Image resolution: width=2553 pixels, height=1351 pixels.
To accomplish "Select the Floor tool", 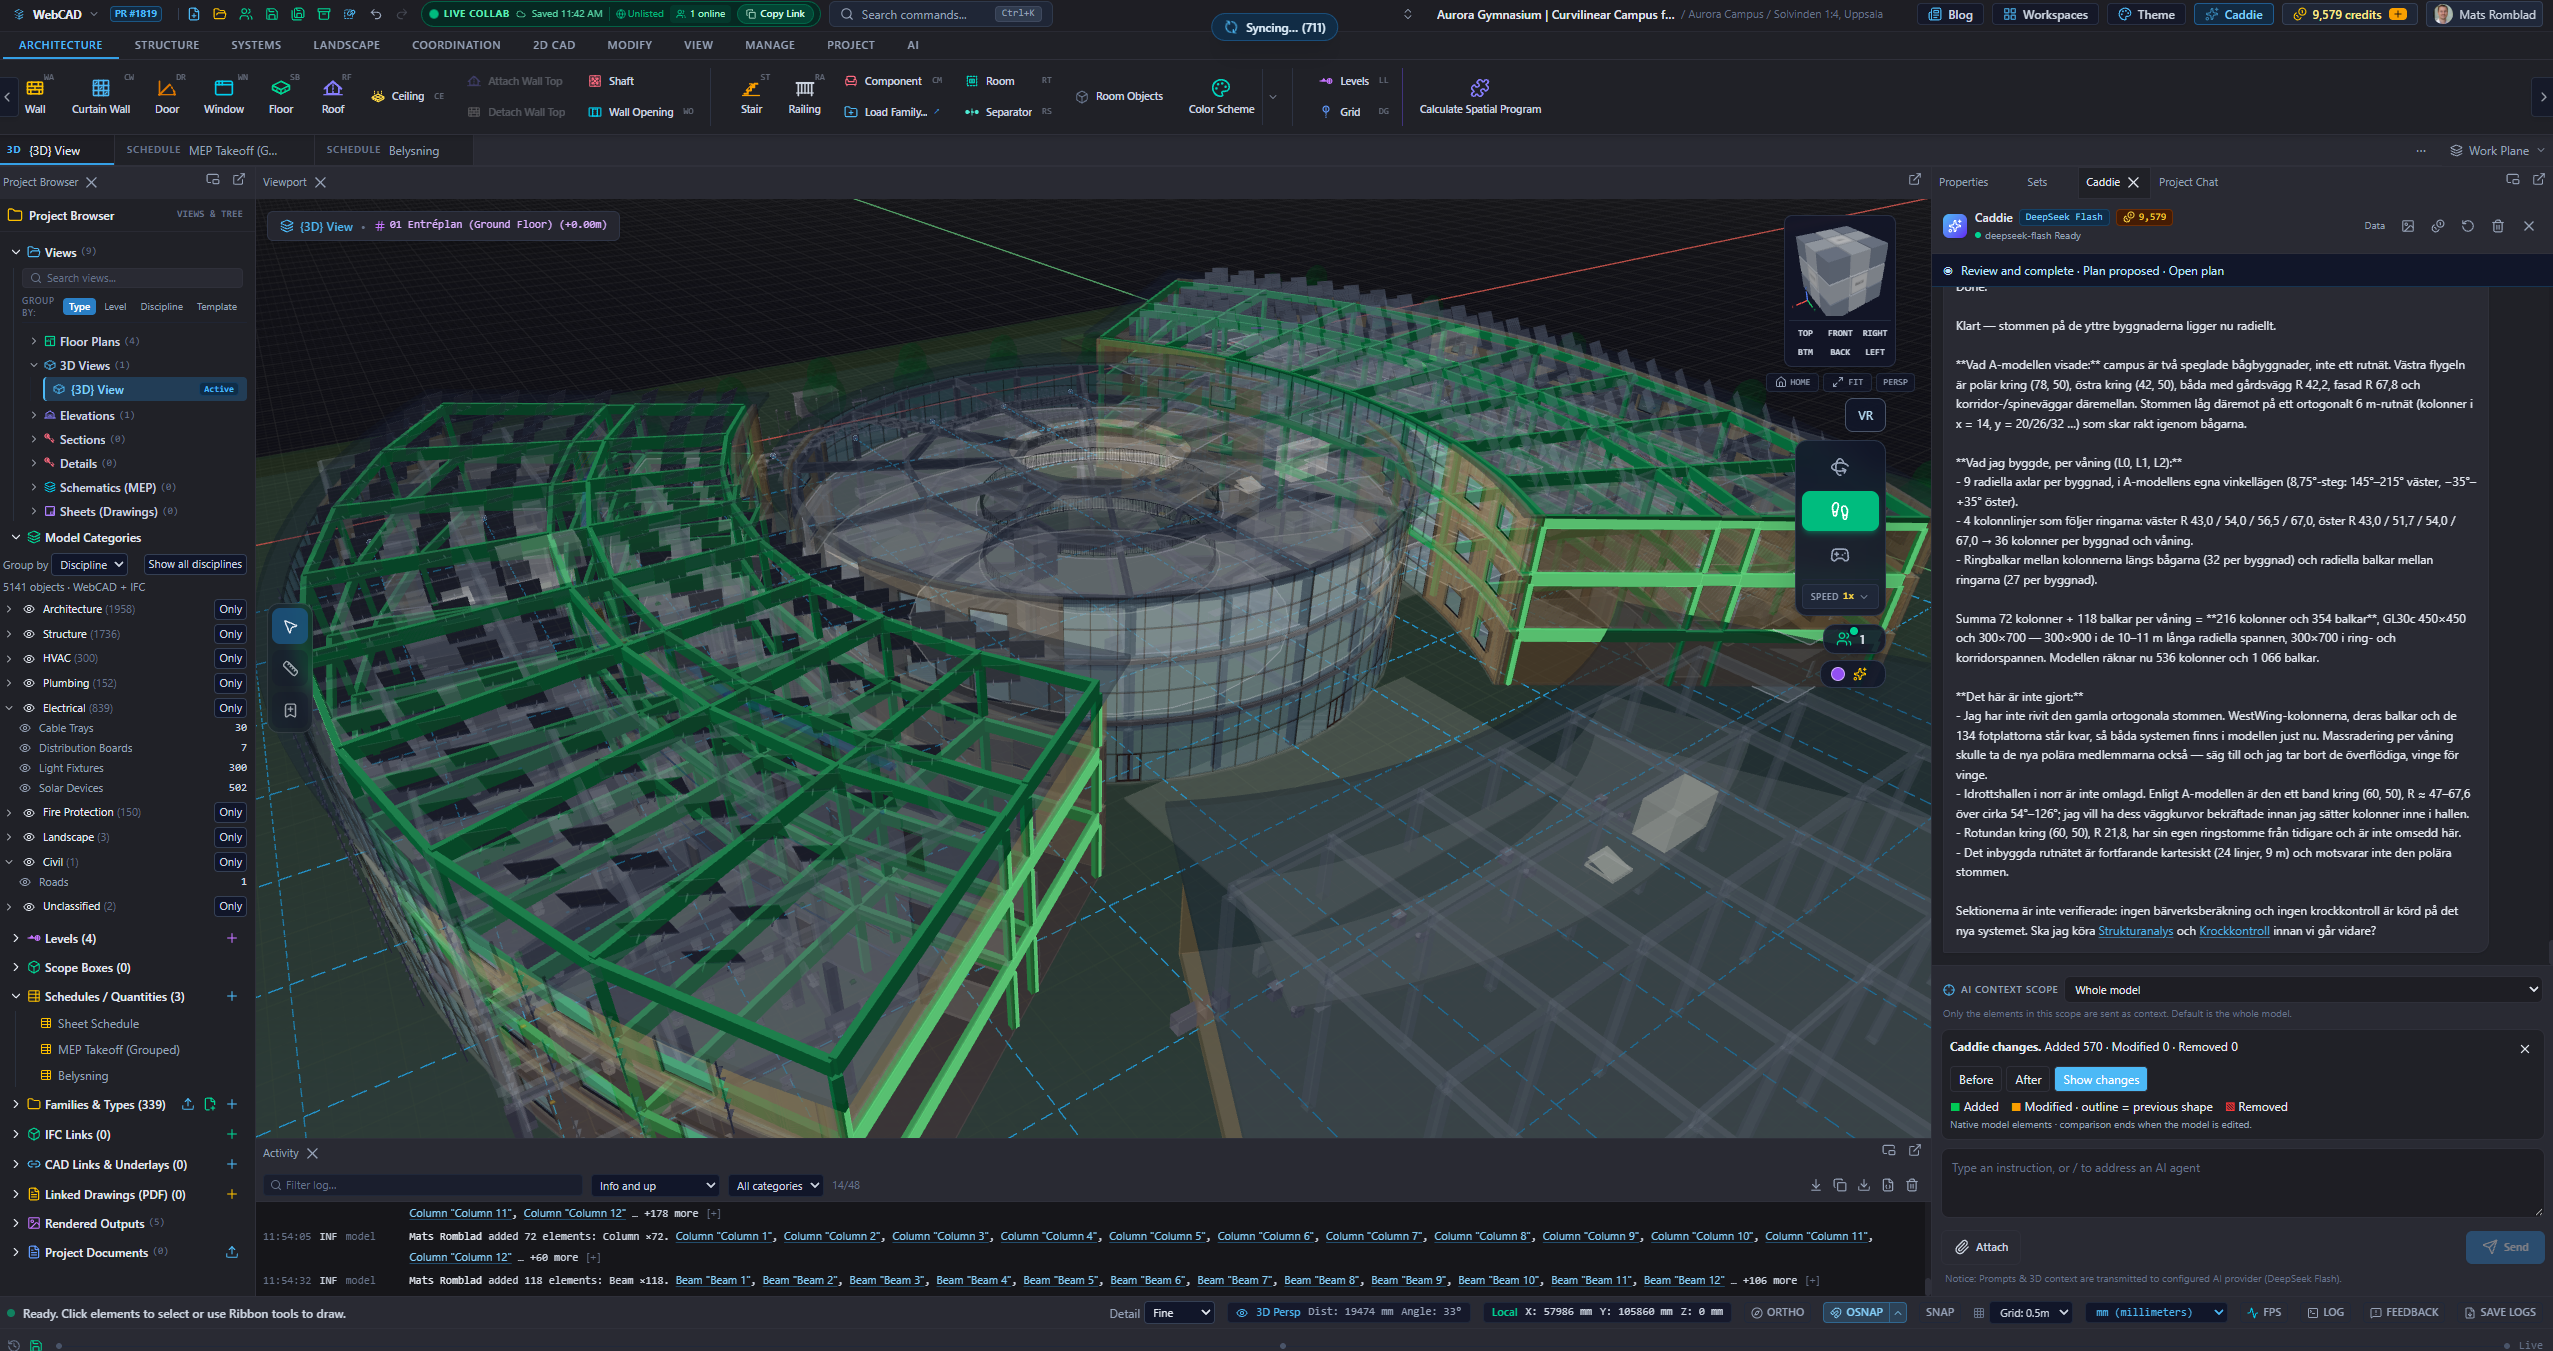I will [x=281, y=96].
